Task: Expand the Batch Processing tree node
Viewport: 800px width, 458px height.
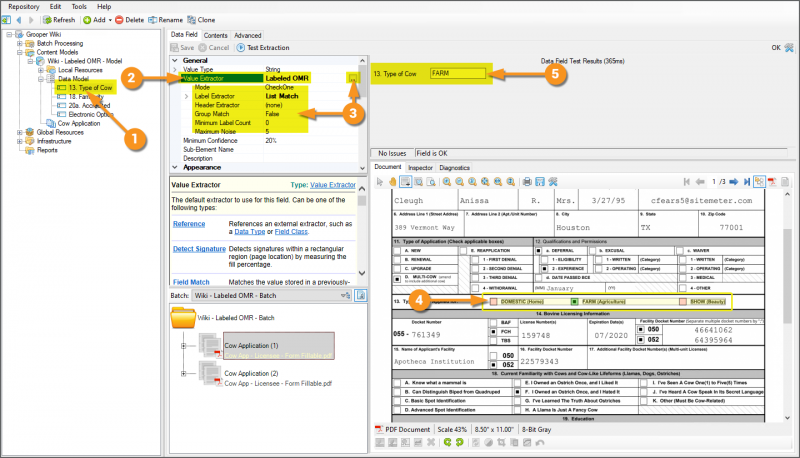Action: pyautogui.click(x=19, y=43)
